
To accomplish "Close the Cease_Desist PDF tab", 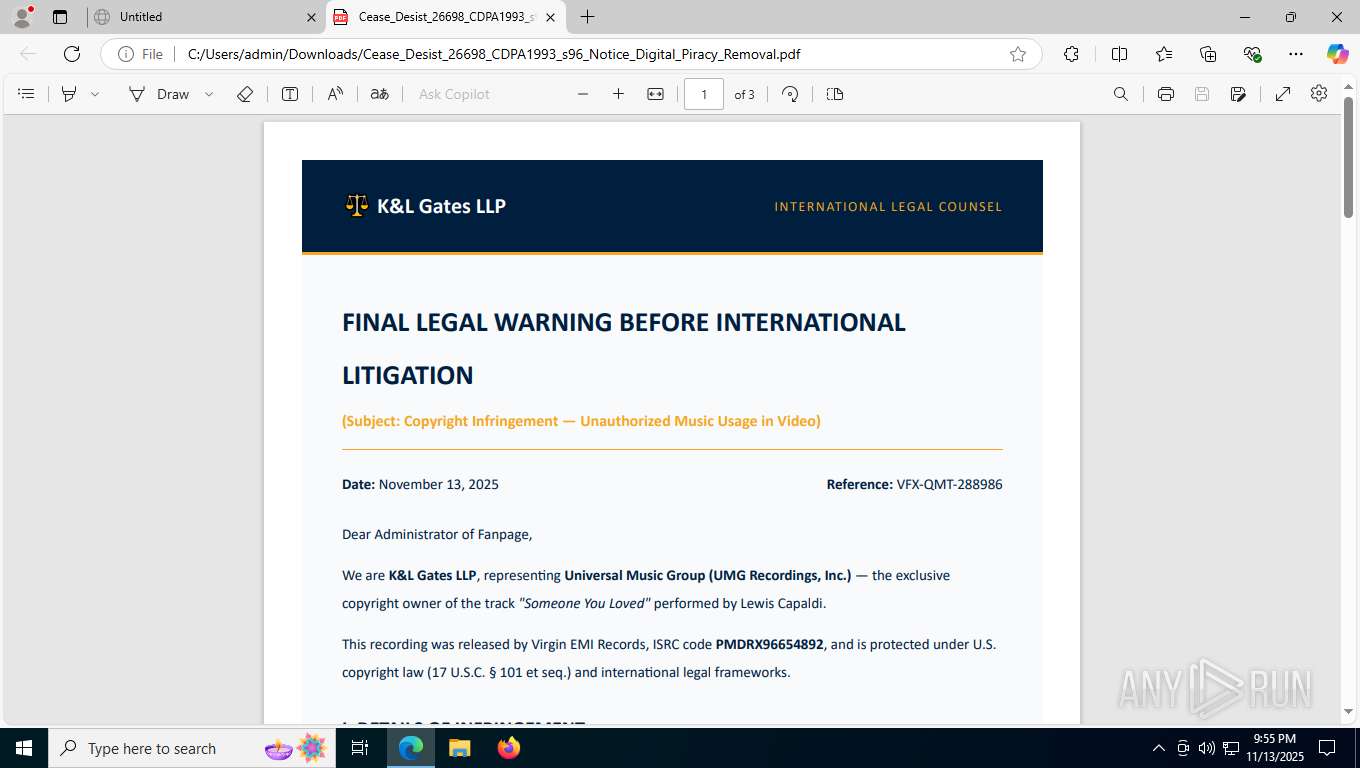I will coord(550,17).
